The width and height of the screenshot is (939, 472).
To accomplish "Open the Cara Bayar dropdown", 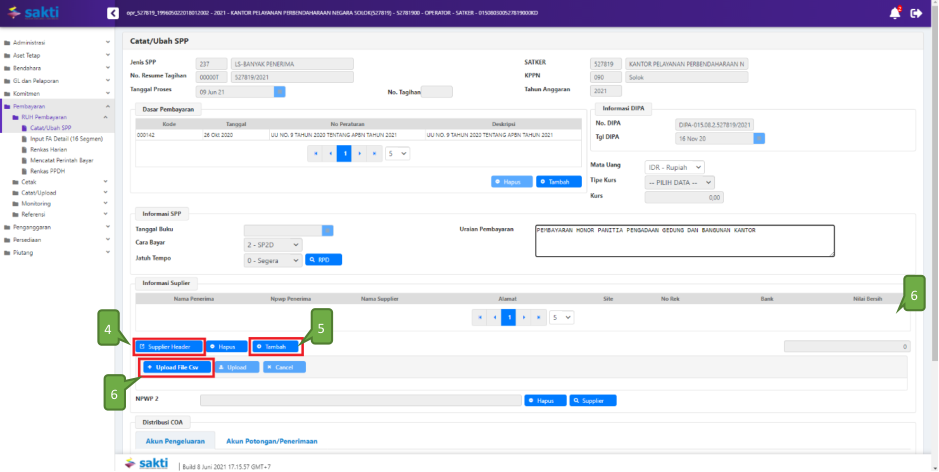I will coord(272,245).
